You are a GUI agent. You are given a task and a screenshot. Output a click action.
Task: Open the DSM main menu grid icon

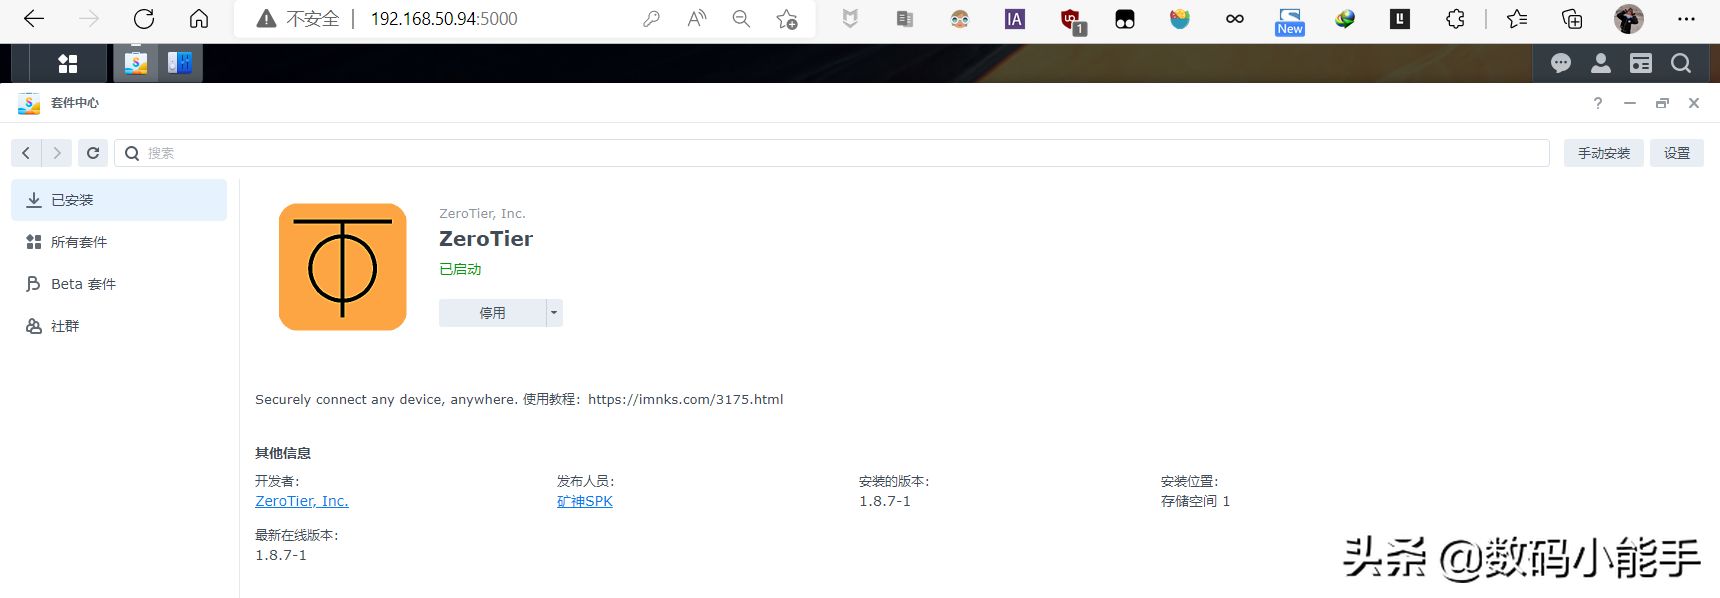[68, 64]
